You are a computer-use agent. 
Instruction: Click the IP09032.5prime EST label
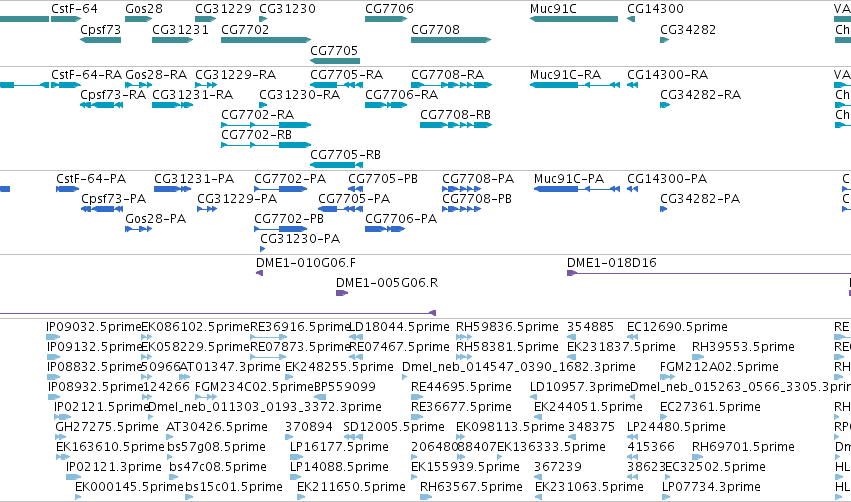(x=94, y=327)
